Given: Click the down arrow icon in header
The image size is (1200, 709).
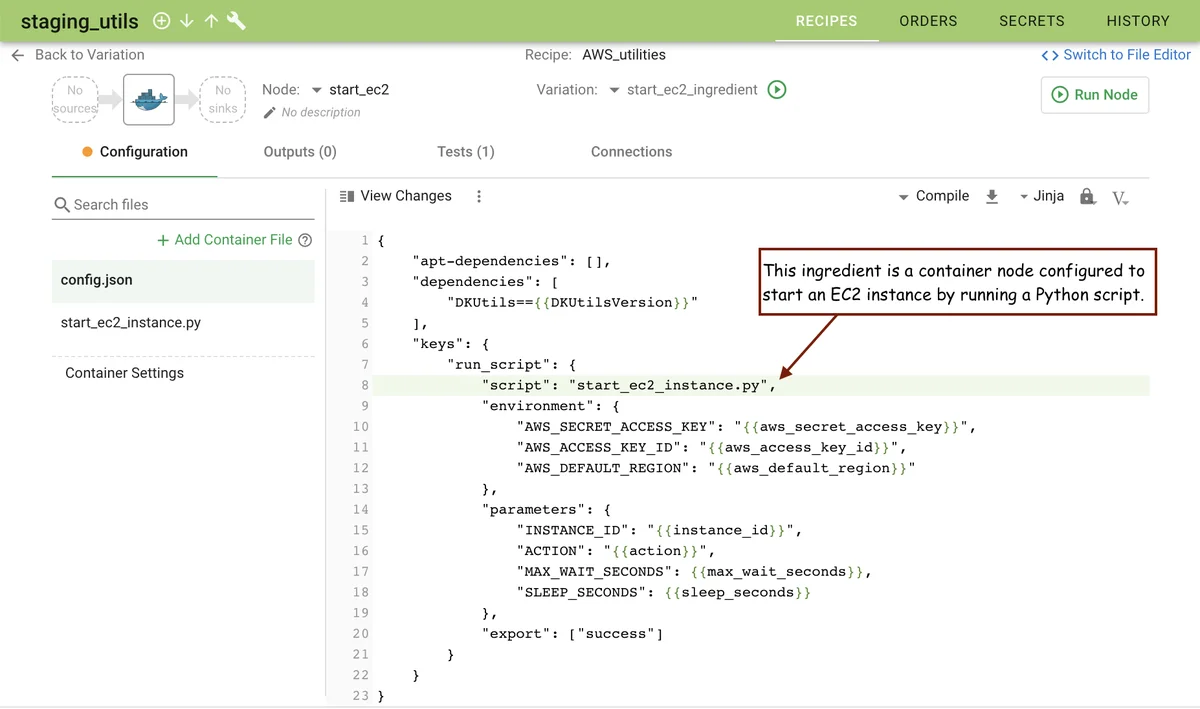Looking at the screenshot, I should point(186,21).
